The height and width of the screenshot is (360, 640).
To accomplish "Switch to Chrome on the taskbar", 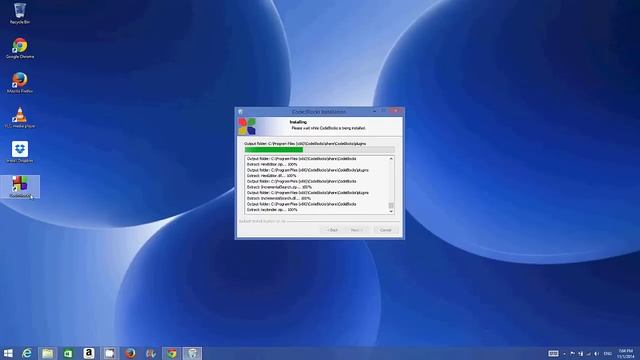I will [172, 353].
